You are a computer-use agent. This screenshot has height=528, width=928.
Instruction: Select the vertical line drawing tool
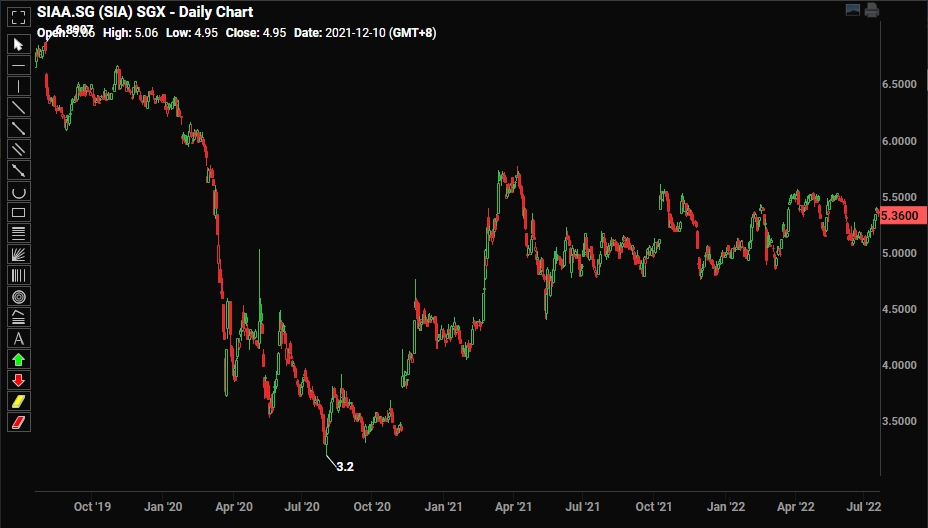point(18,86)
